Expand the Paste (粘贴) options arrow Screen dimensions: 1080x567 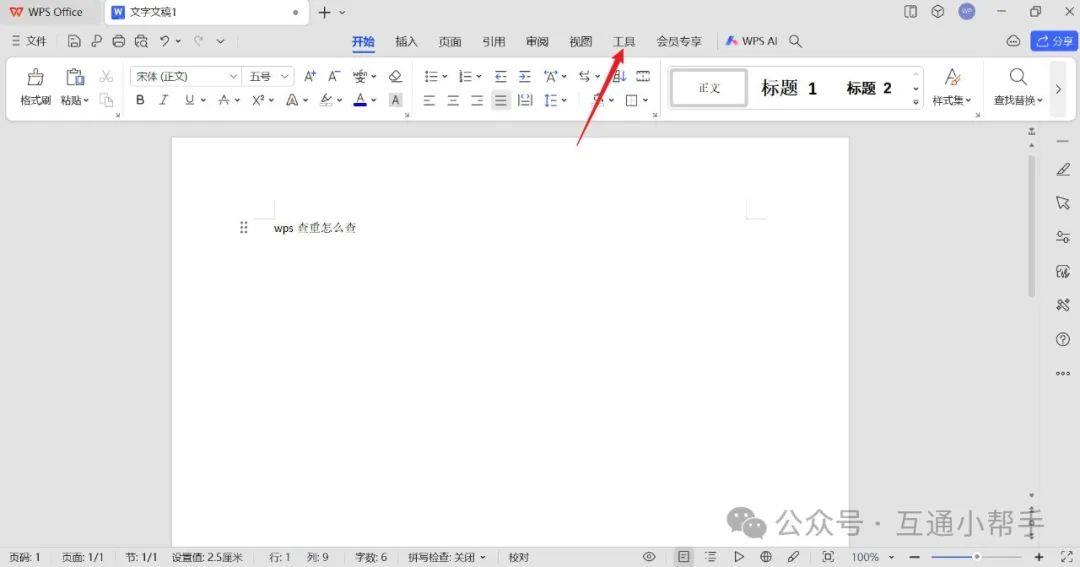(x=86, y=101)
